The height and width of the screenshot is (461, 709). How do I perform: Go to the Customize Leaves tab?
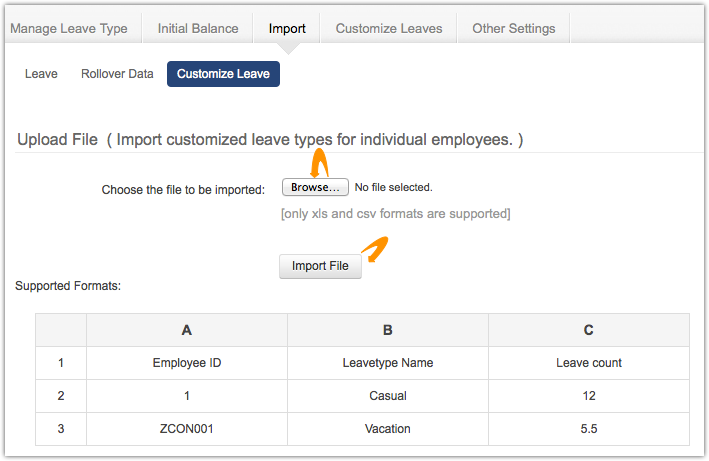[389, 28]
